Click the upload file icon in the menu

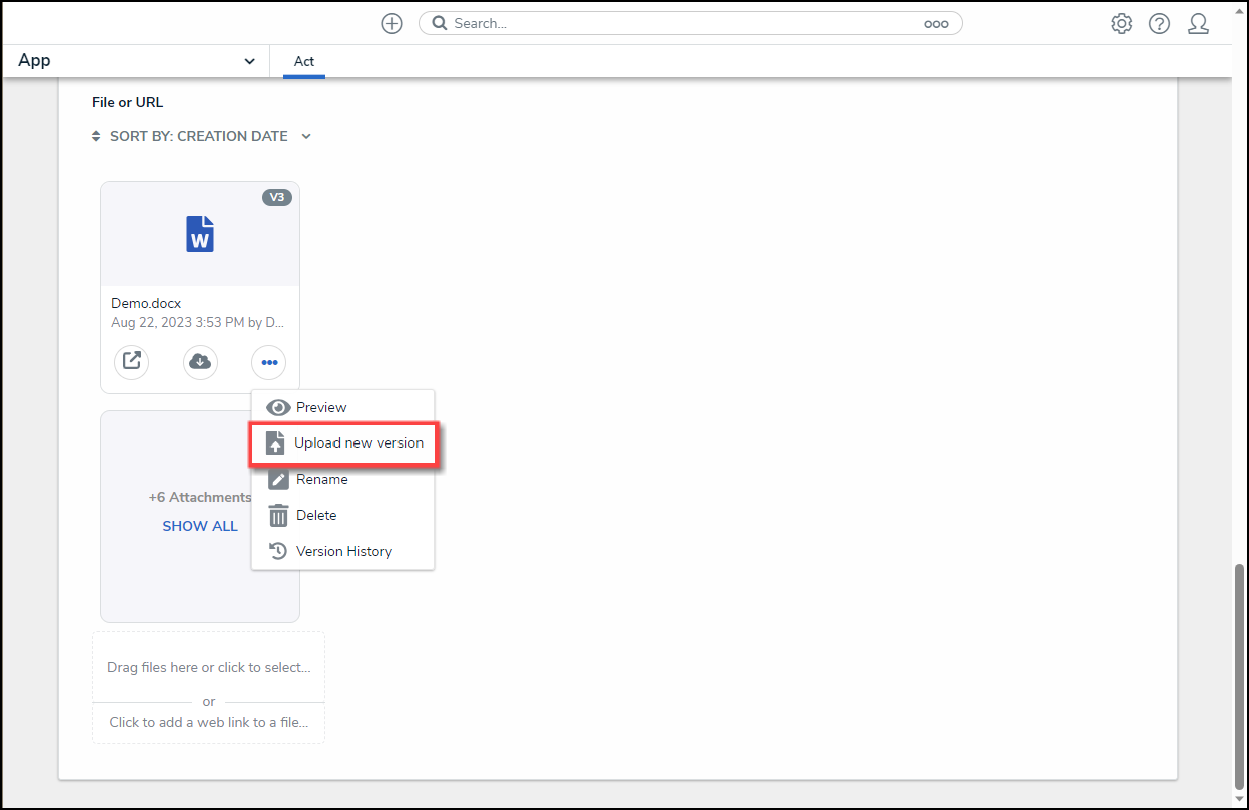pyautogui.click(x=275, y=443)
